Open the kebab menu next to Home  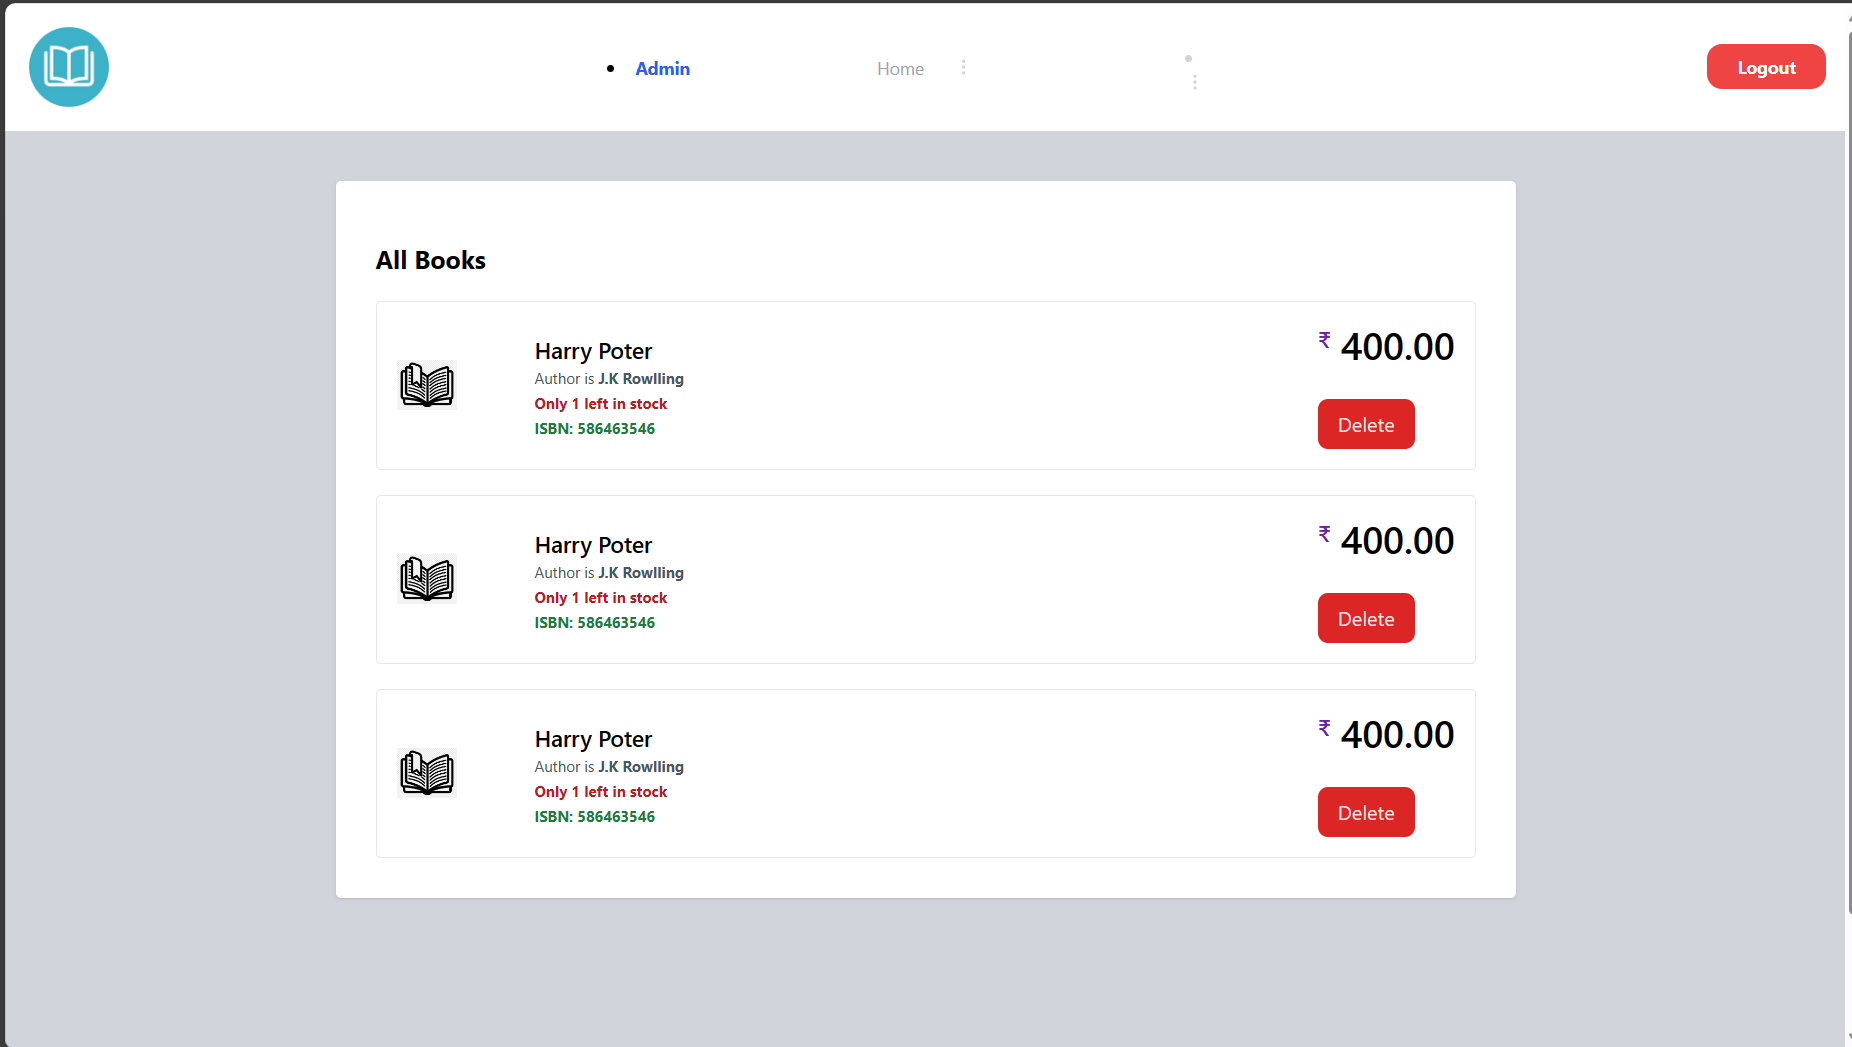(x=963, y=67)
